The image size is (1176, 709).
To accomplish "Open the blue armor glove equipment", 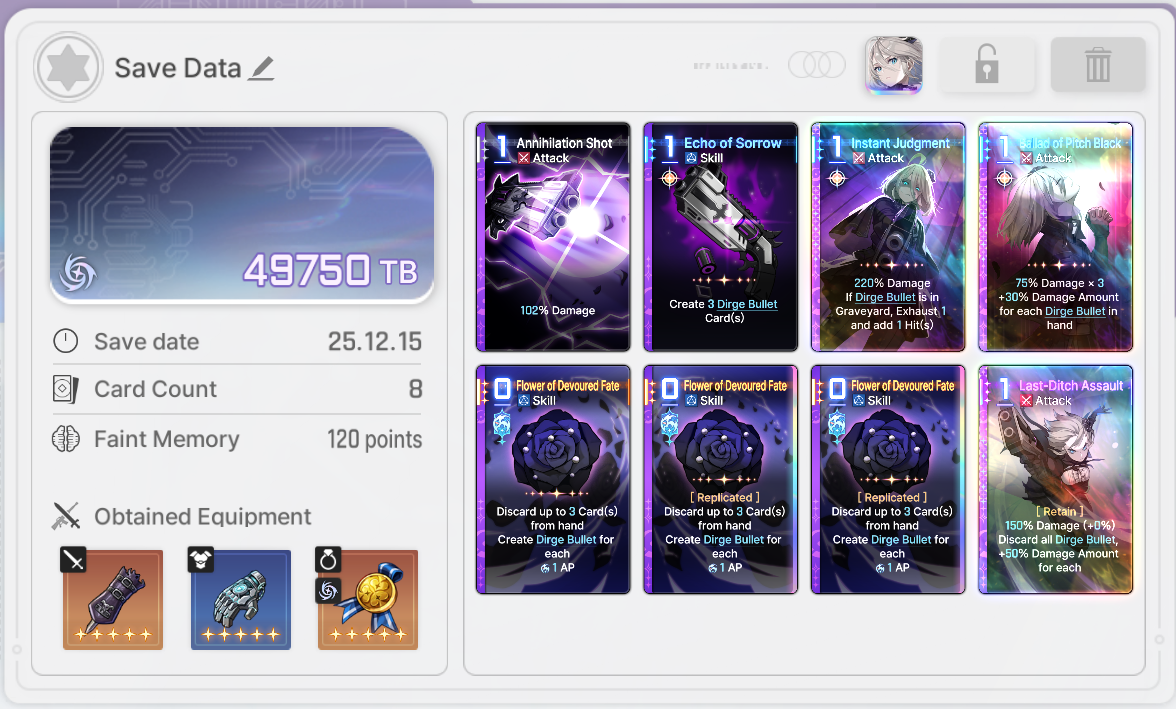I will [241, 599].
